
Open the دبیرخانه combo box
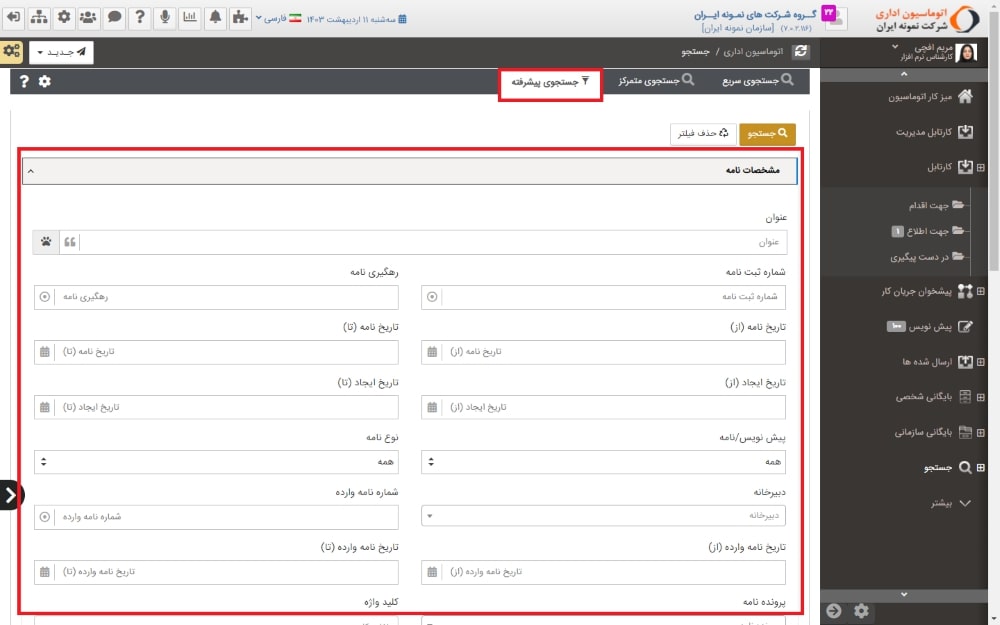point(603,516)
